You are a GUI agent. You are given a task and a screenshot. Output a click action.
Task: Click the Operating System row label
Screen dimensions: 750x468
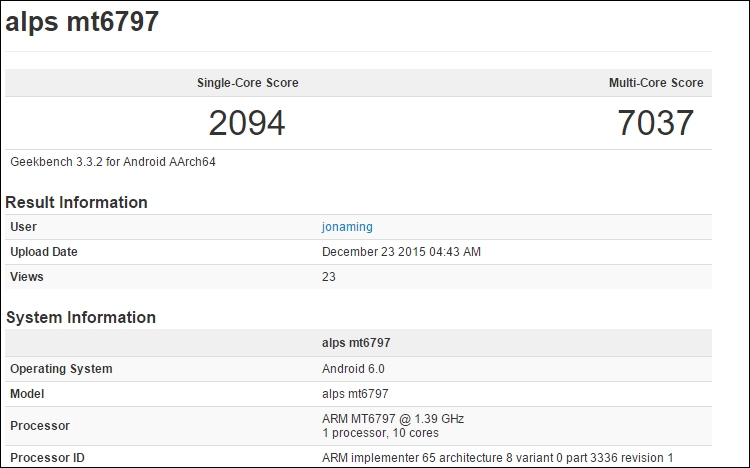61,369
